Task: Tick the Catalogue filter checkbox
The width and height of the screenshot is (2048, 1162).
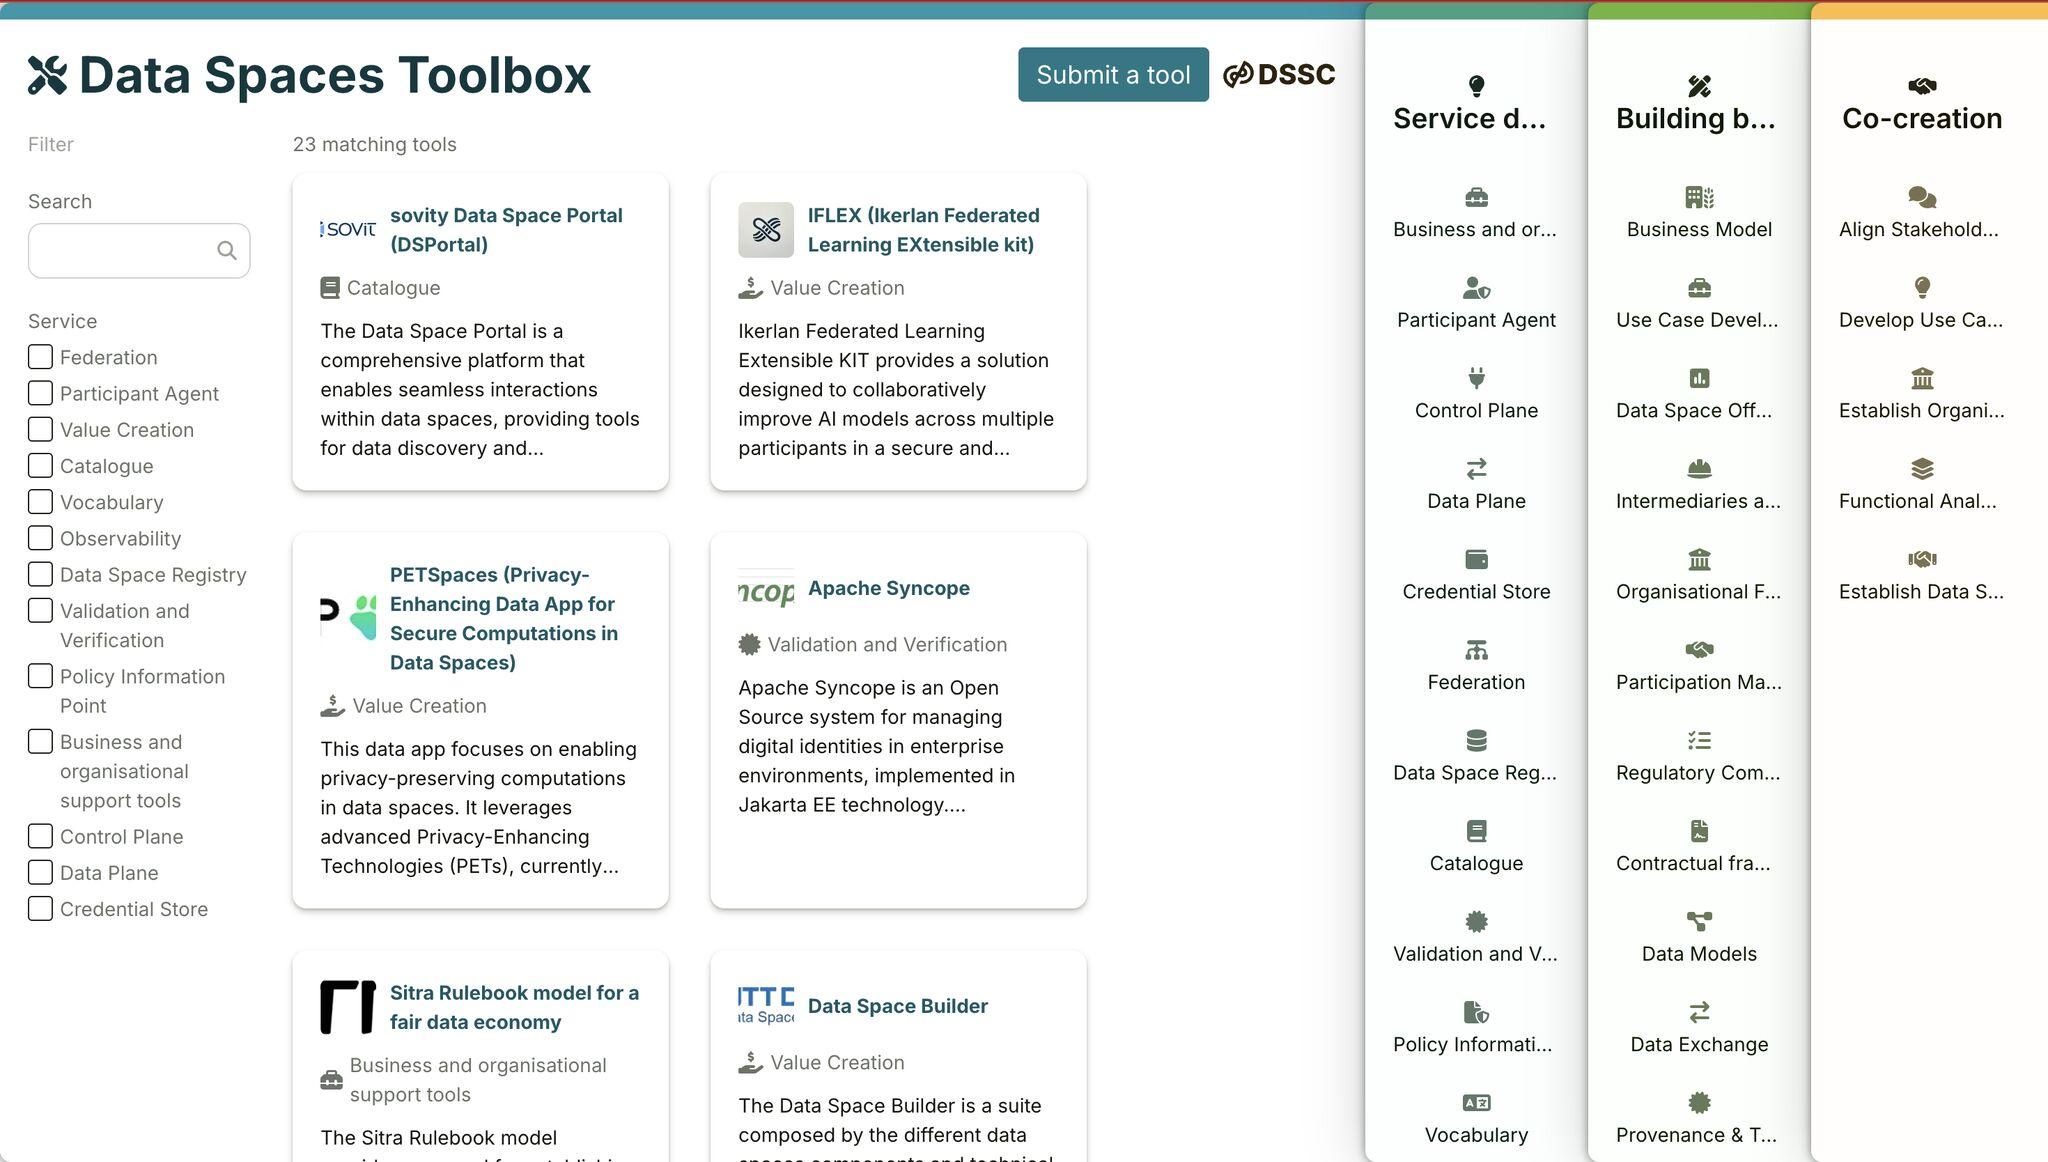Action: (x=40, y=465)
